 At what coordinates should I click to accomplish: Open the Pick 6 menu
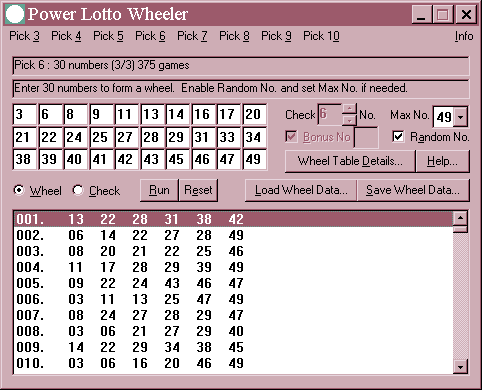tap(150, 36)
